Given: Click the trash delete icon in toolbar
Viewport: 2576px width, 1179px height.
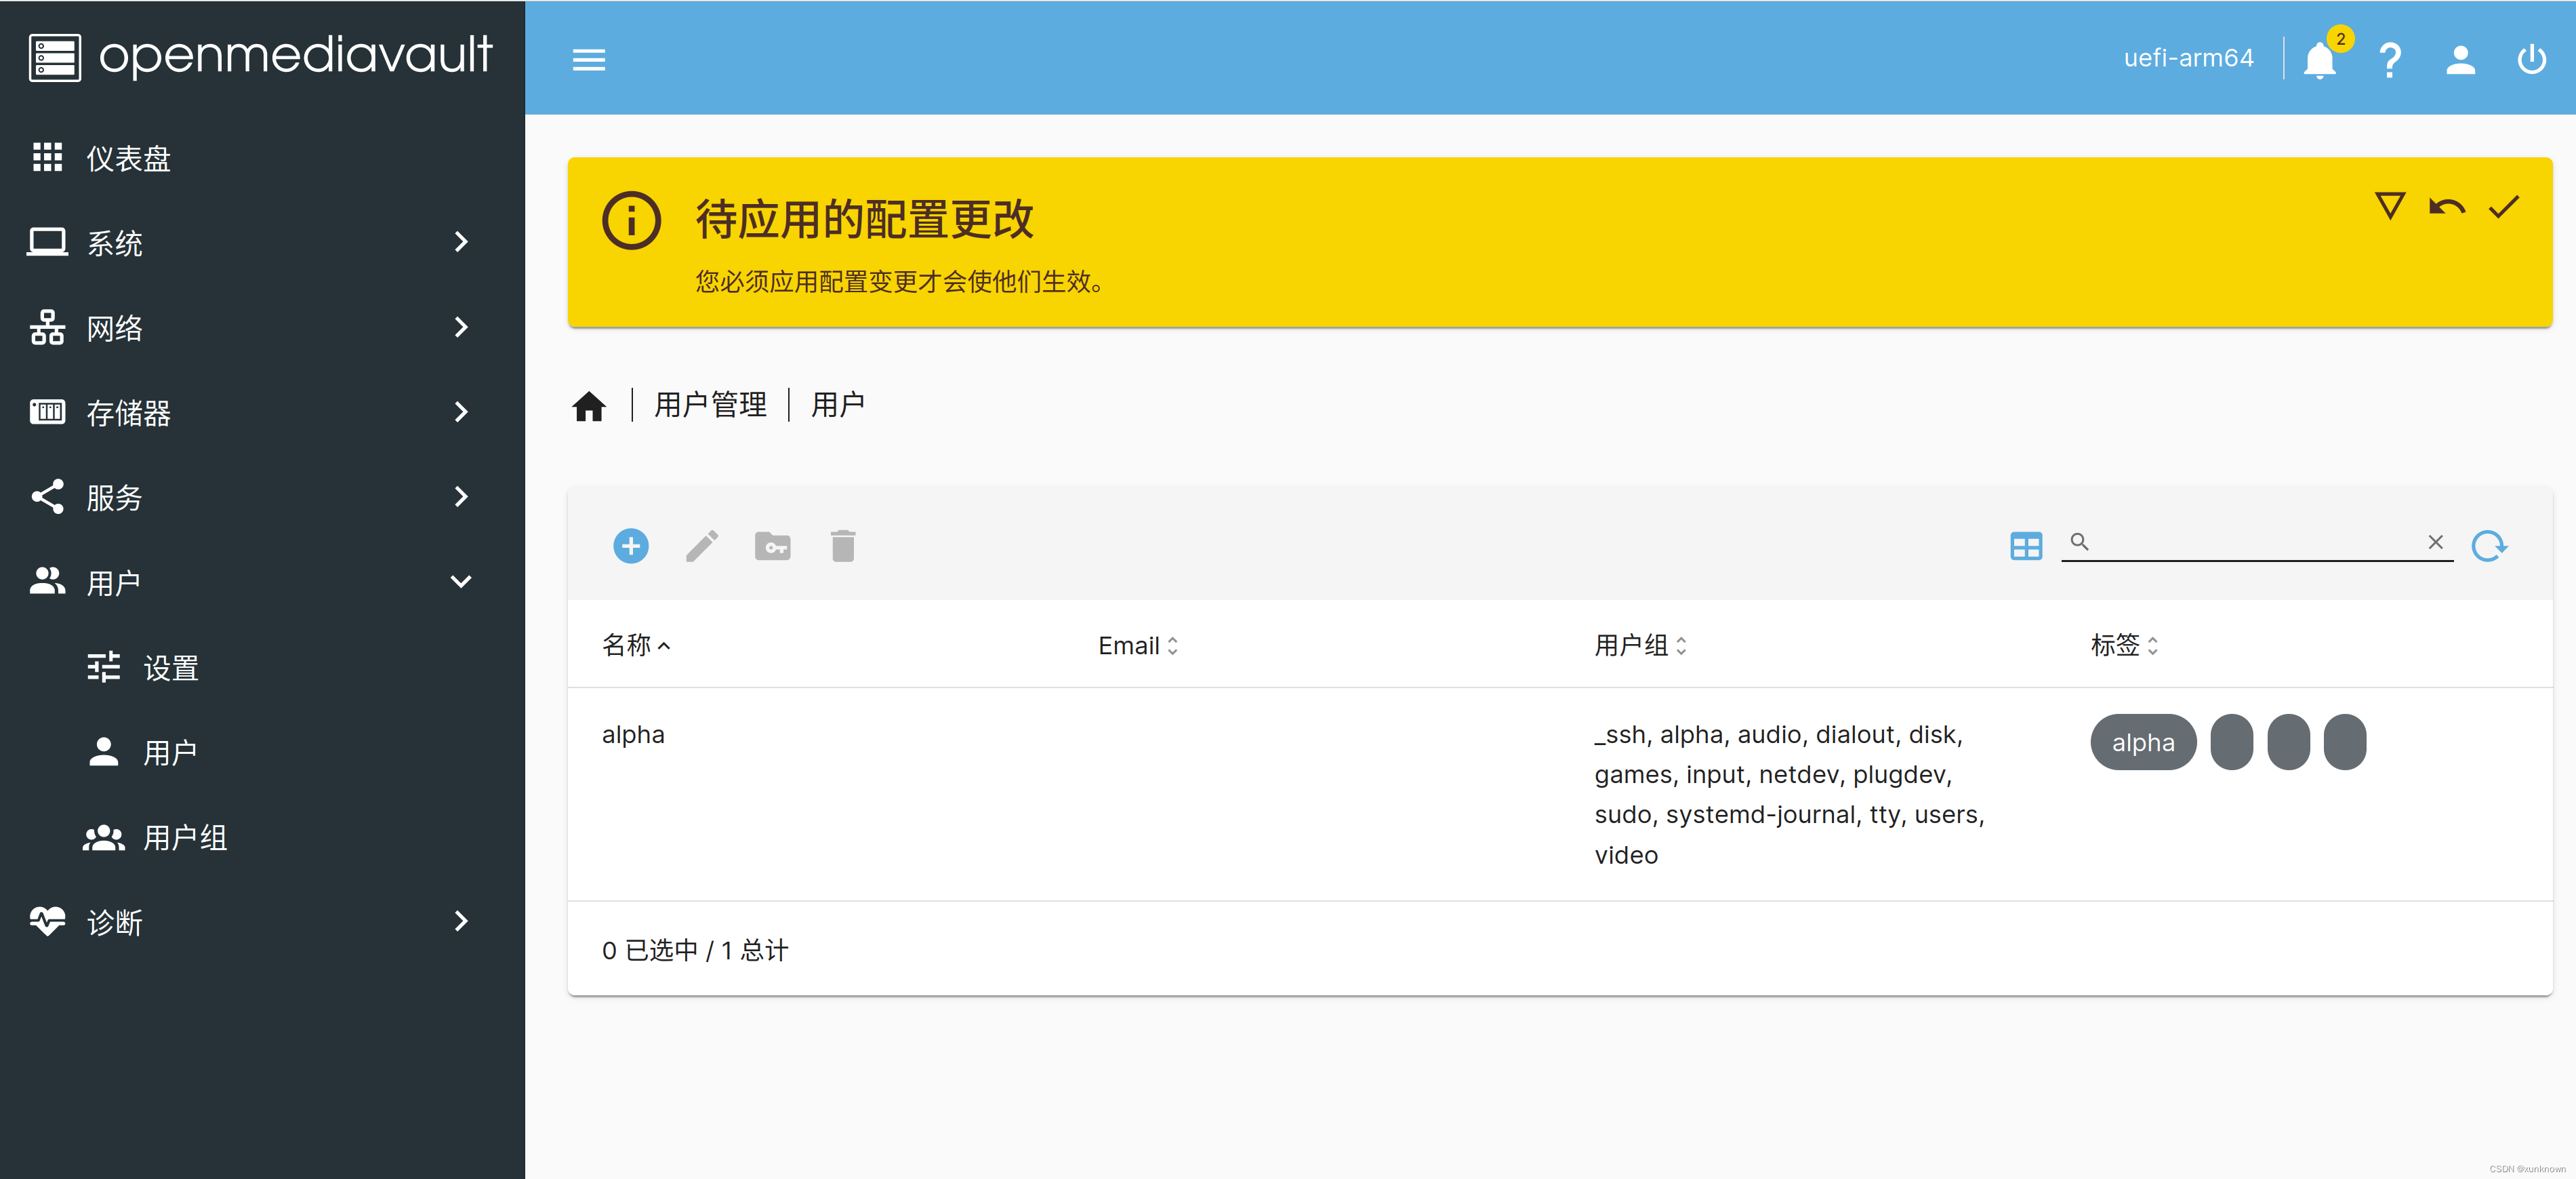Looking at the screenshot, I should 842,546.
